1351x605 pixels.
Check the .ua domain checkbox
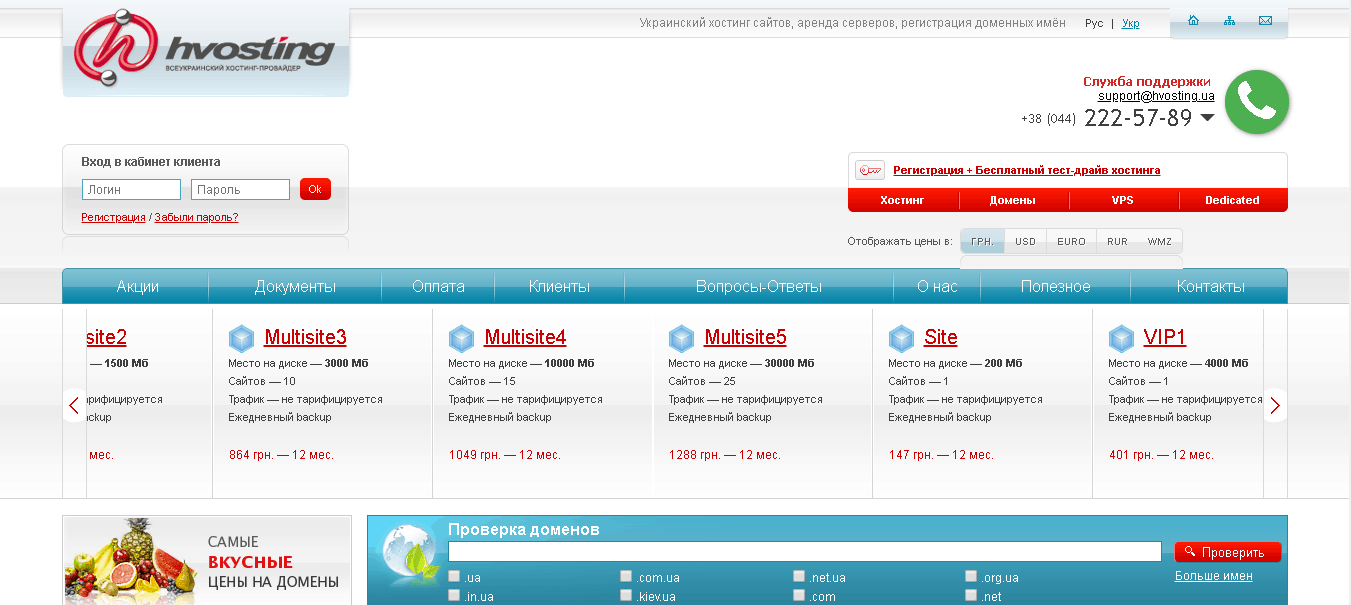[454, 576]
